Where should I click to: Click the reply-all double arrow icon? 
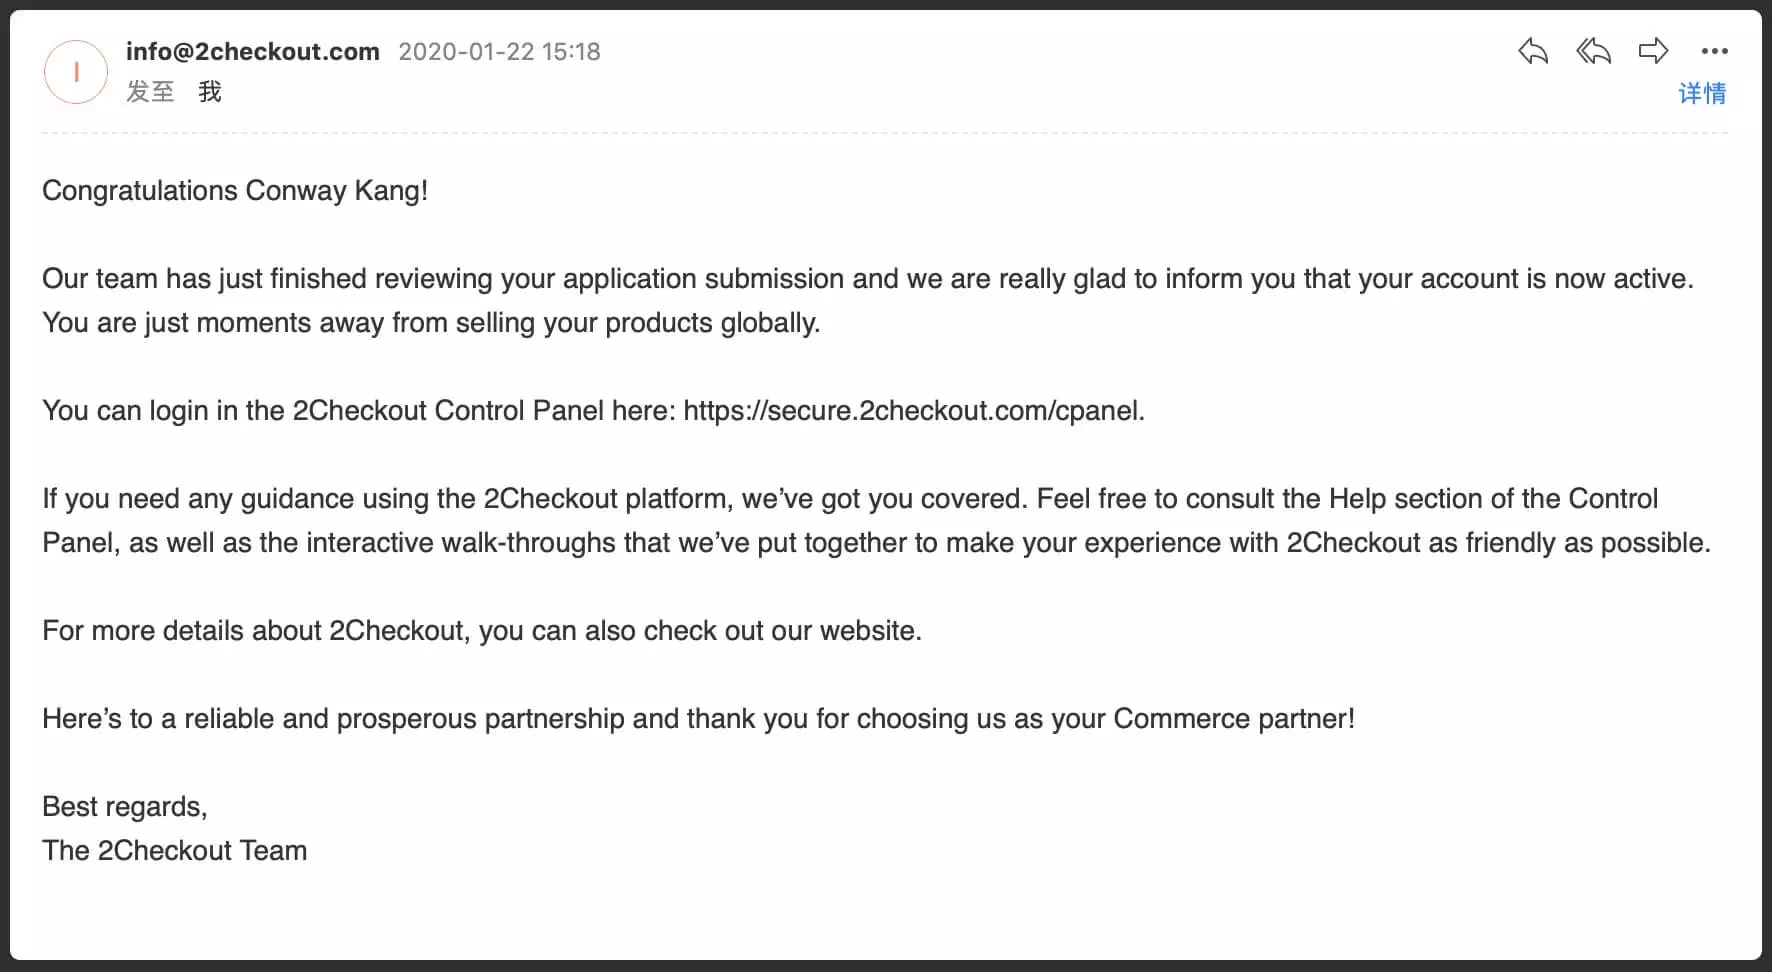[1593, 51]
